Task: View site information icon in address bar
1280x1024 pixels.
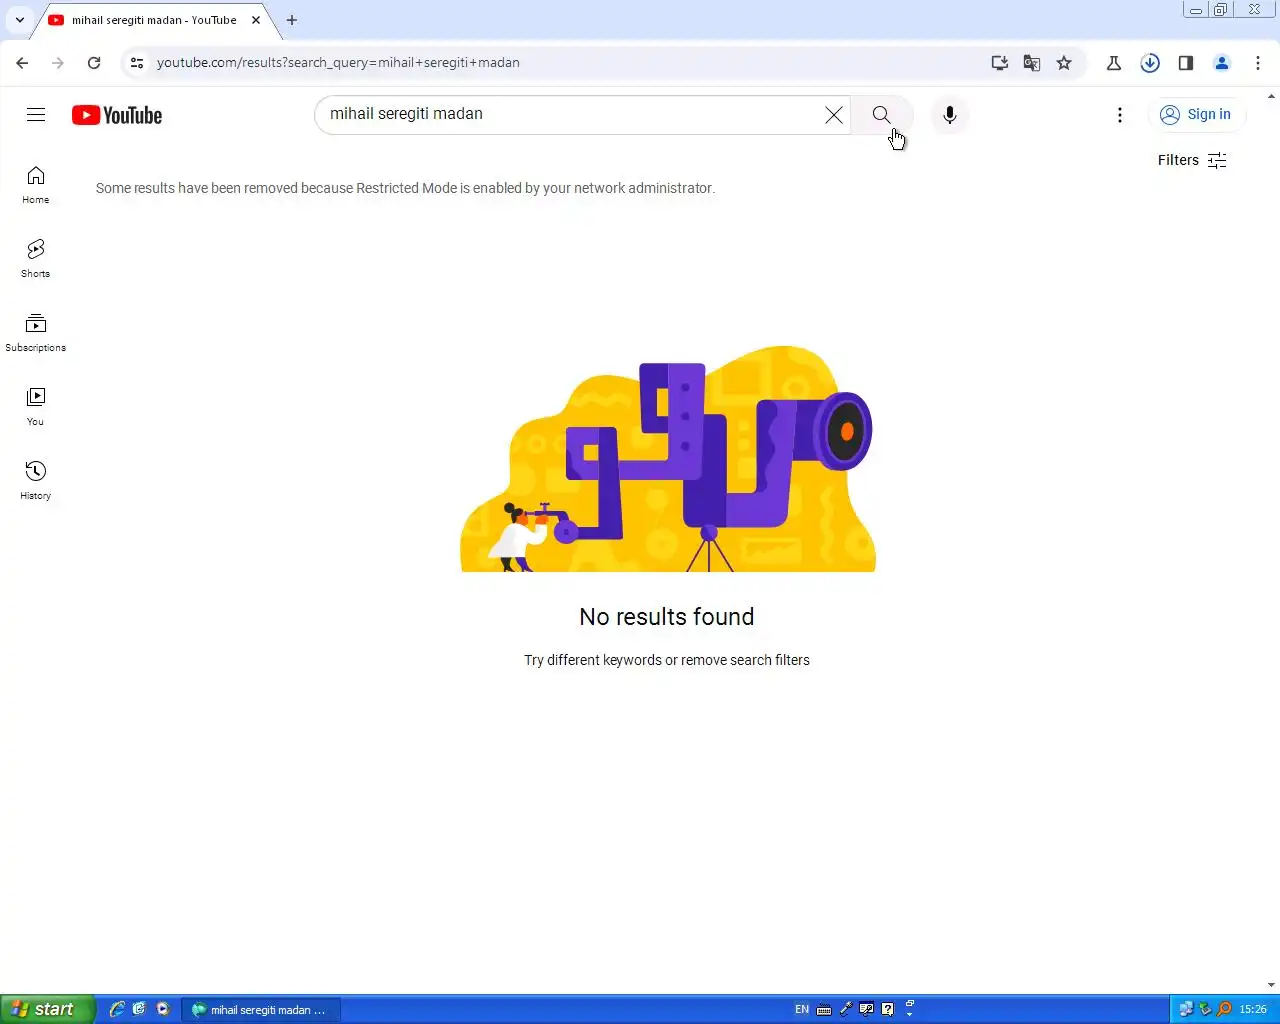Action: pos(137,63)
